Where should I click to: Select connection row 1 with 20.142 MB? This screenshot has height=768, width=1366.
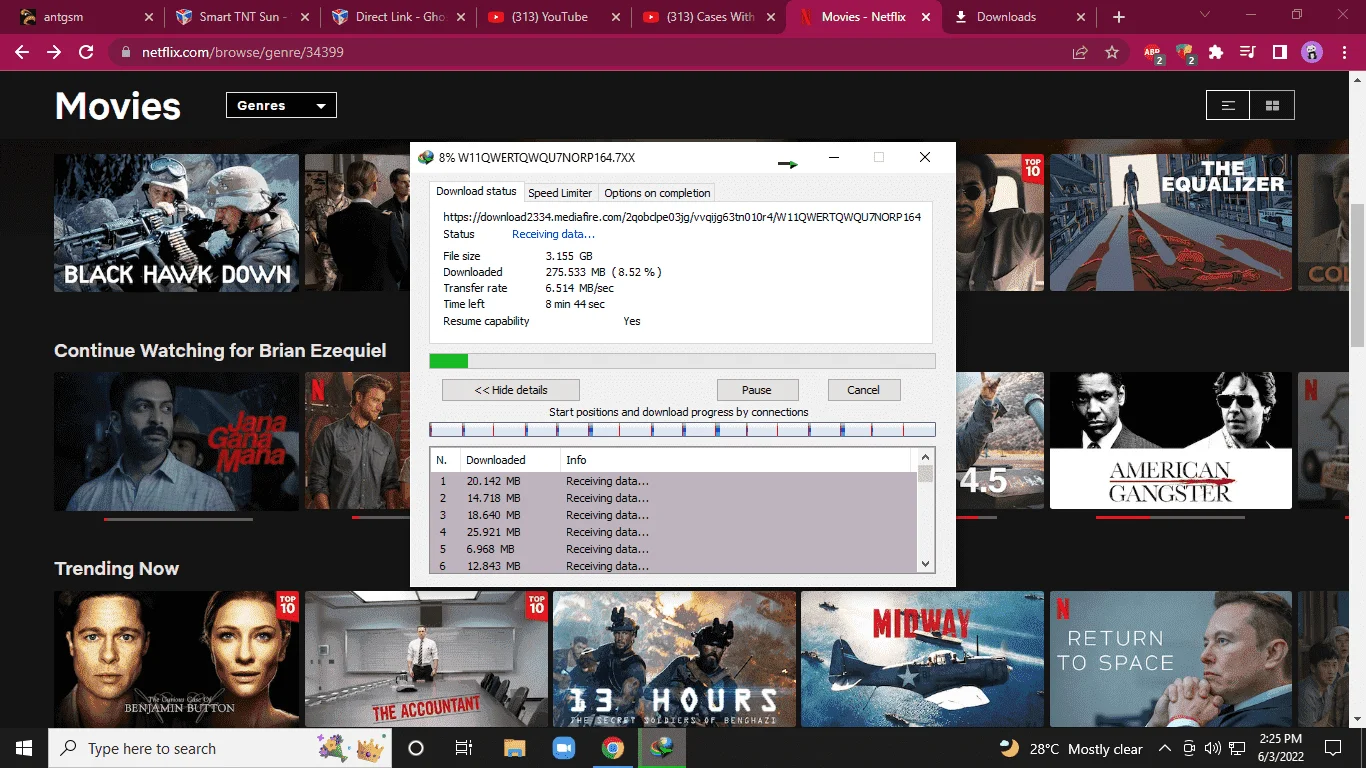pyautogui.click(x=673, y=481)
